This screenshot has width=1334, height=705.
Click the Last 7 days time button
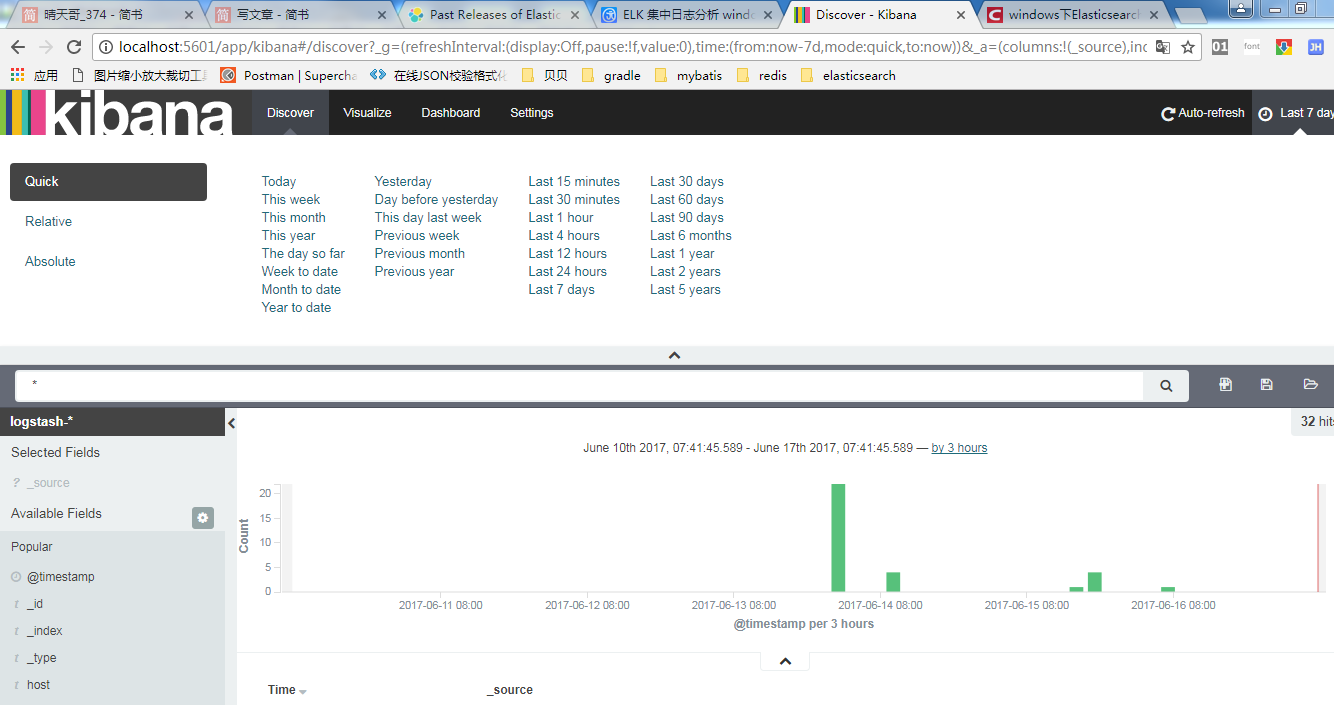(1294, 113)
